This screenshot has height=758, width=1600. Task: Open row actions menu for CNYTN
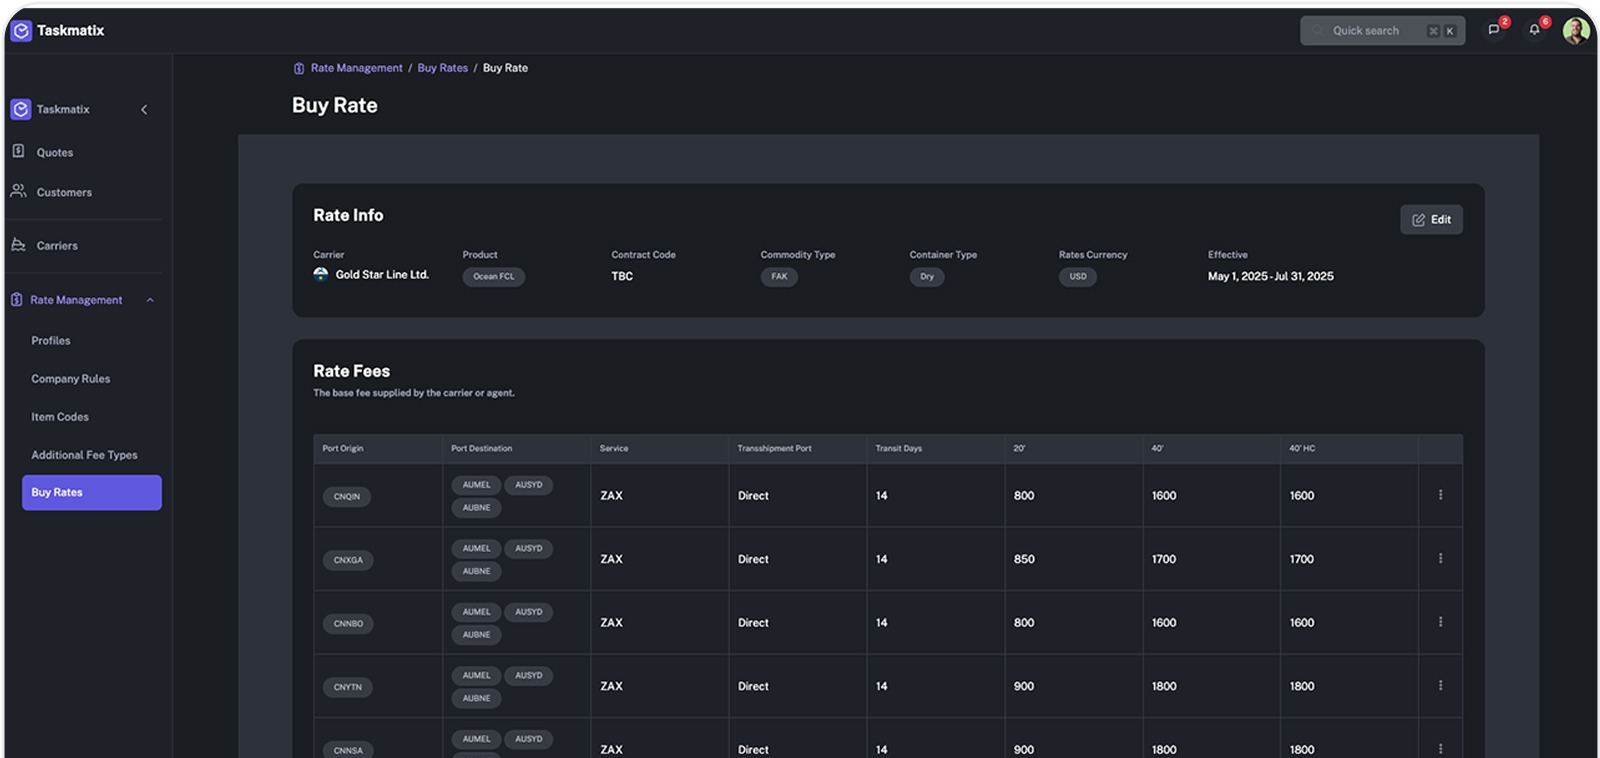click(1440, 686)
